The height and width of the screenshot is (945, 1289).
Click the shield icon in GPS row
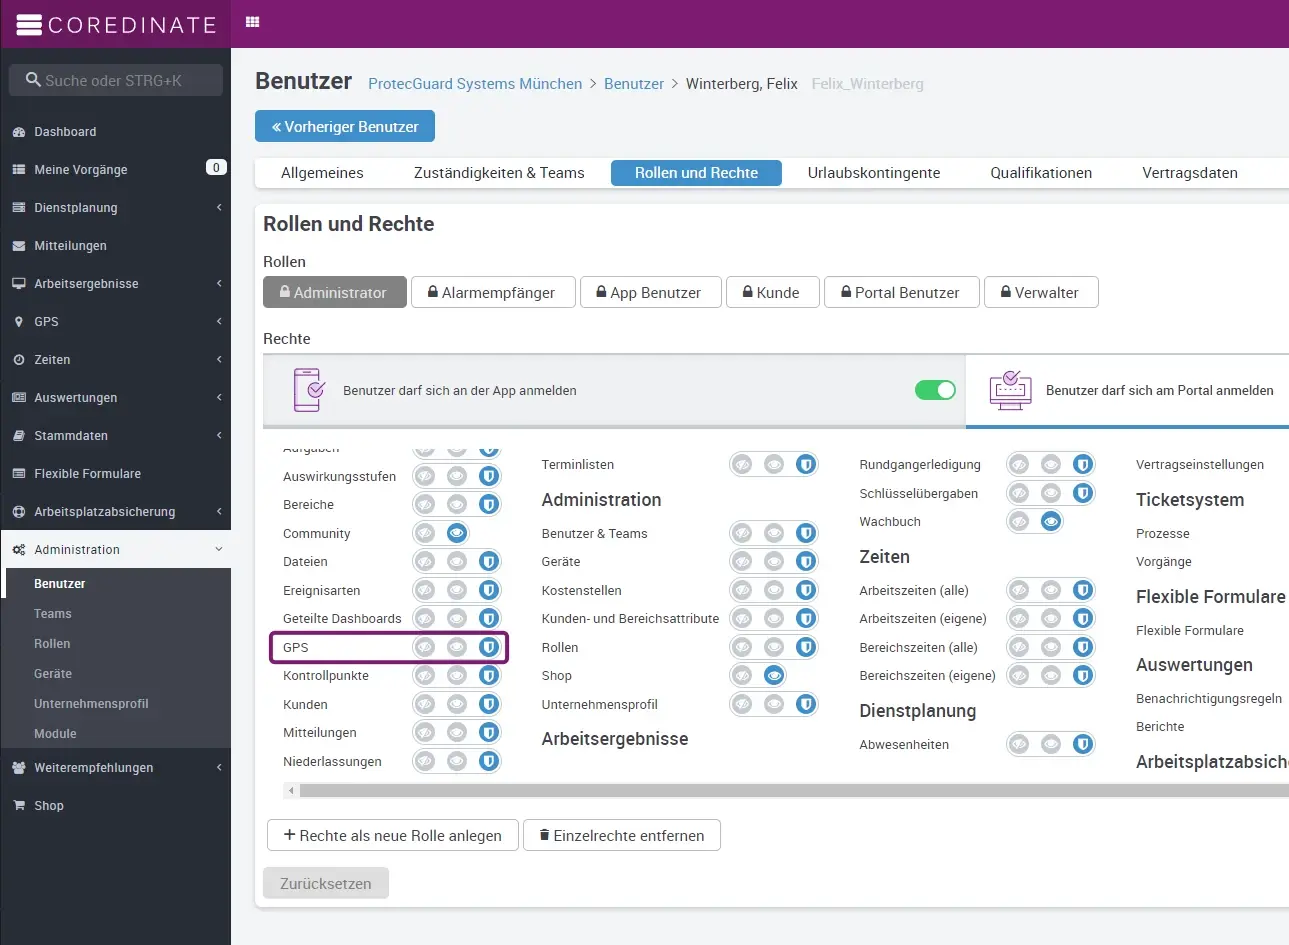488,647
